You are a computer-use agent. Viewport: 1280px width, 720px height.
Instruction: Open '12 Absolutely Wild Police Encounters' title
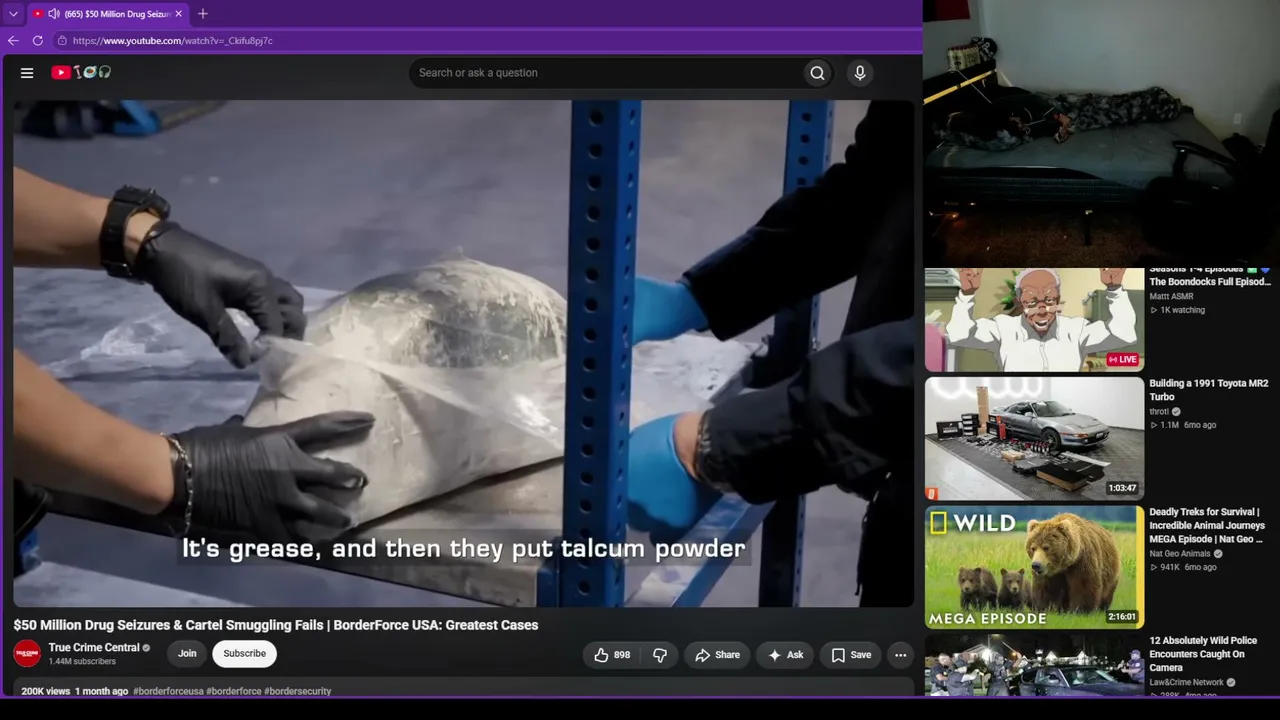[x=1203, y=654]
